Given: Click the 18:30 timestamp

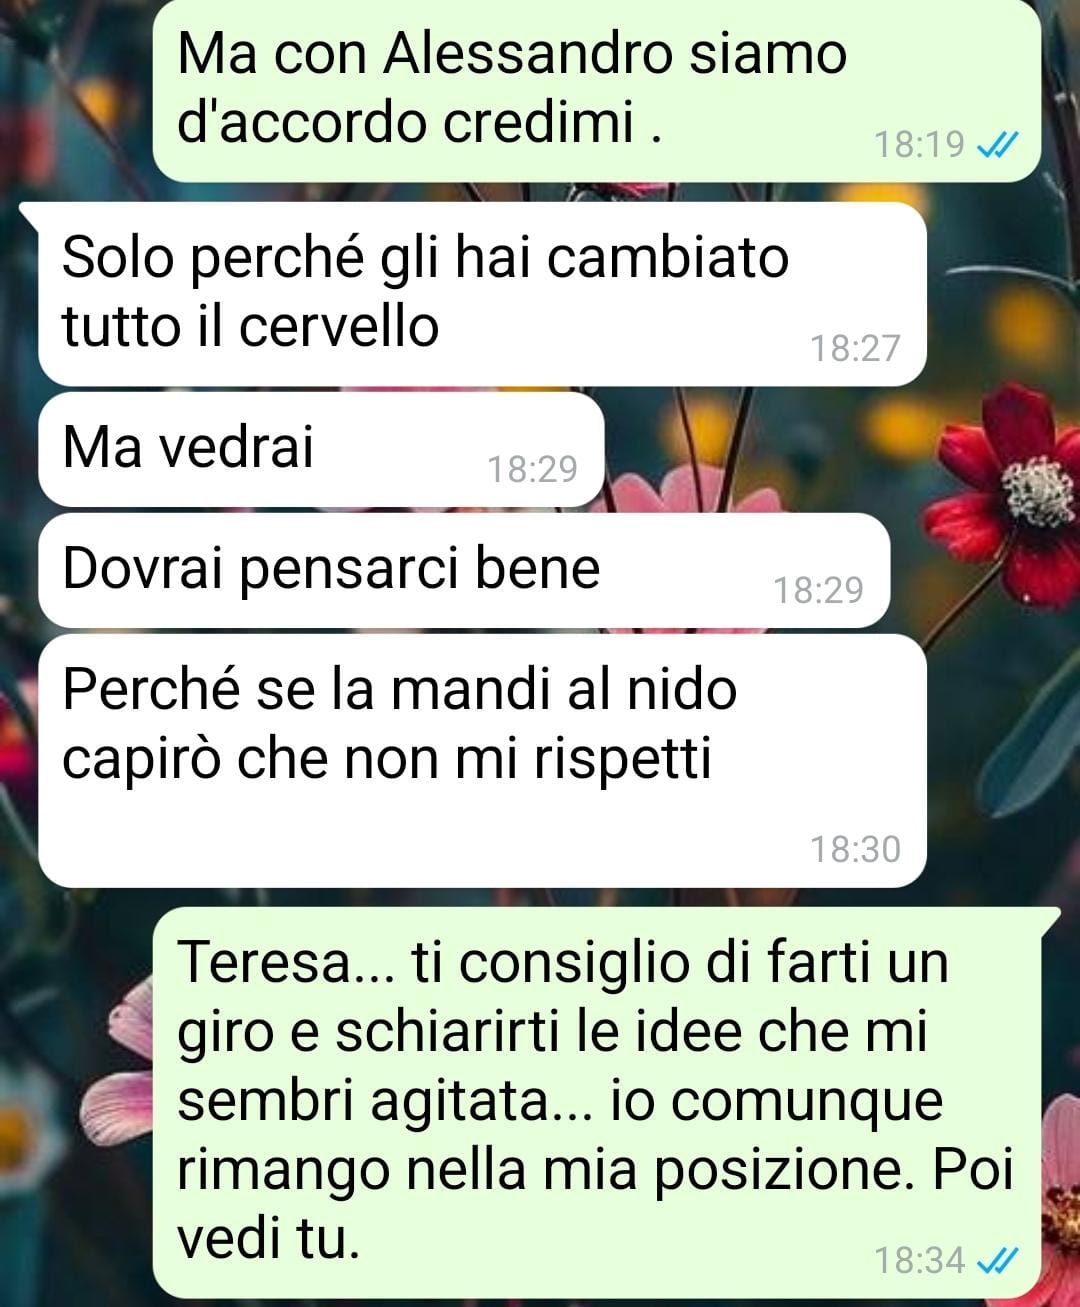Looking at the screenshot, I should [x=855, y=849].
